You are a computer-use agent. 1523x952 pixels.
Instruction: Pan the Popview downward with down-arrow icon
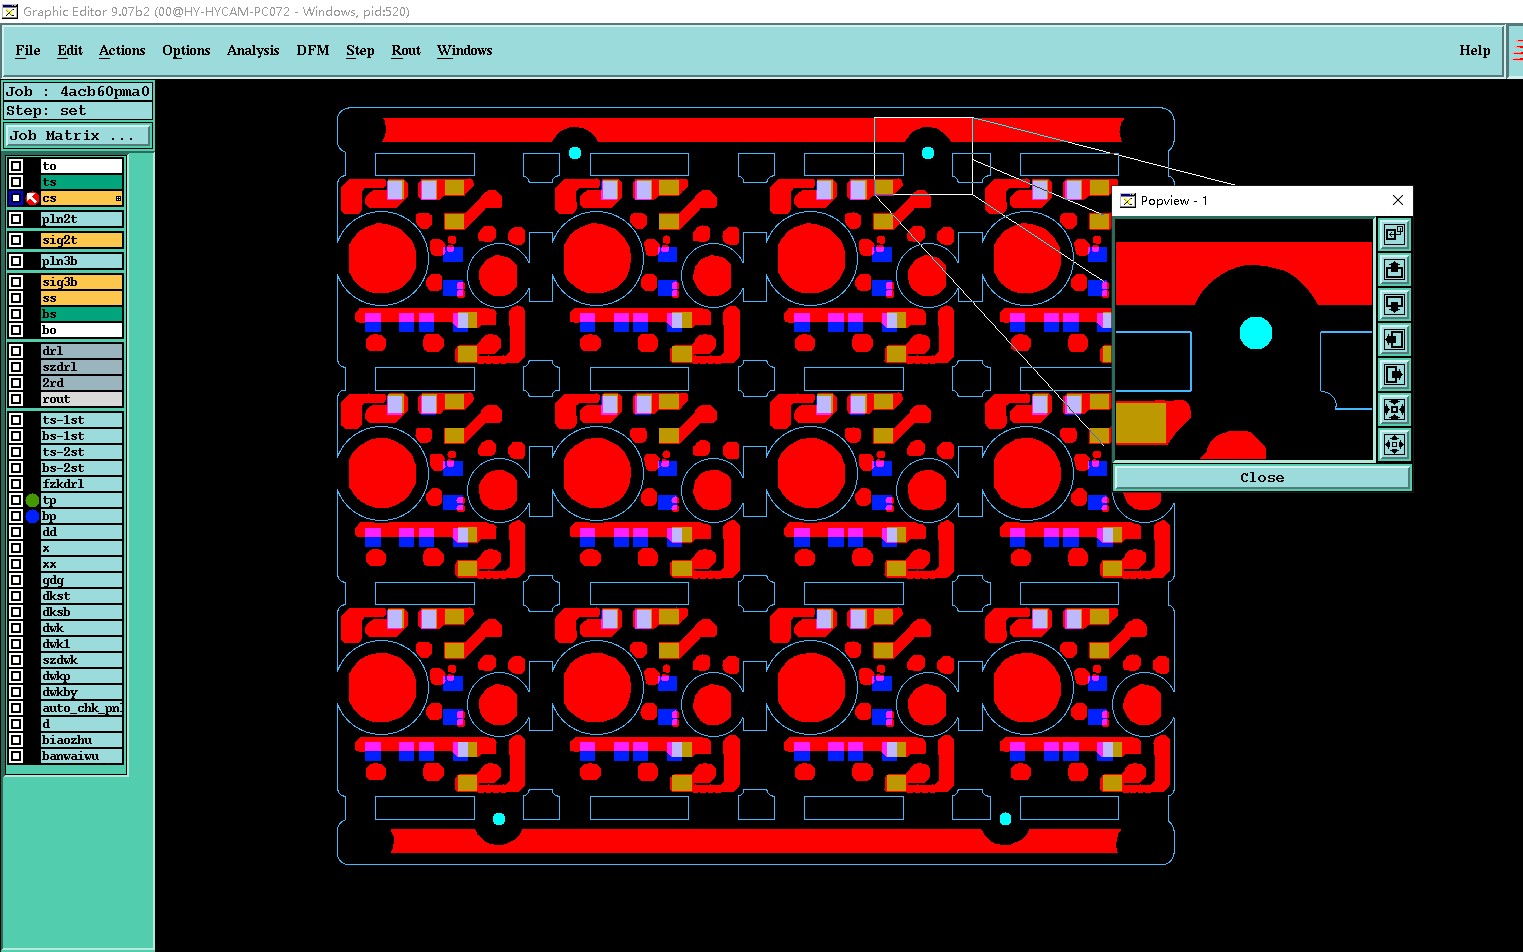pyautogui.click(x=1394, y=305)
